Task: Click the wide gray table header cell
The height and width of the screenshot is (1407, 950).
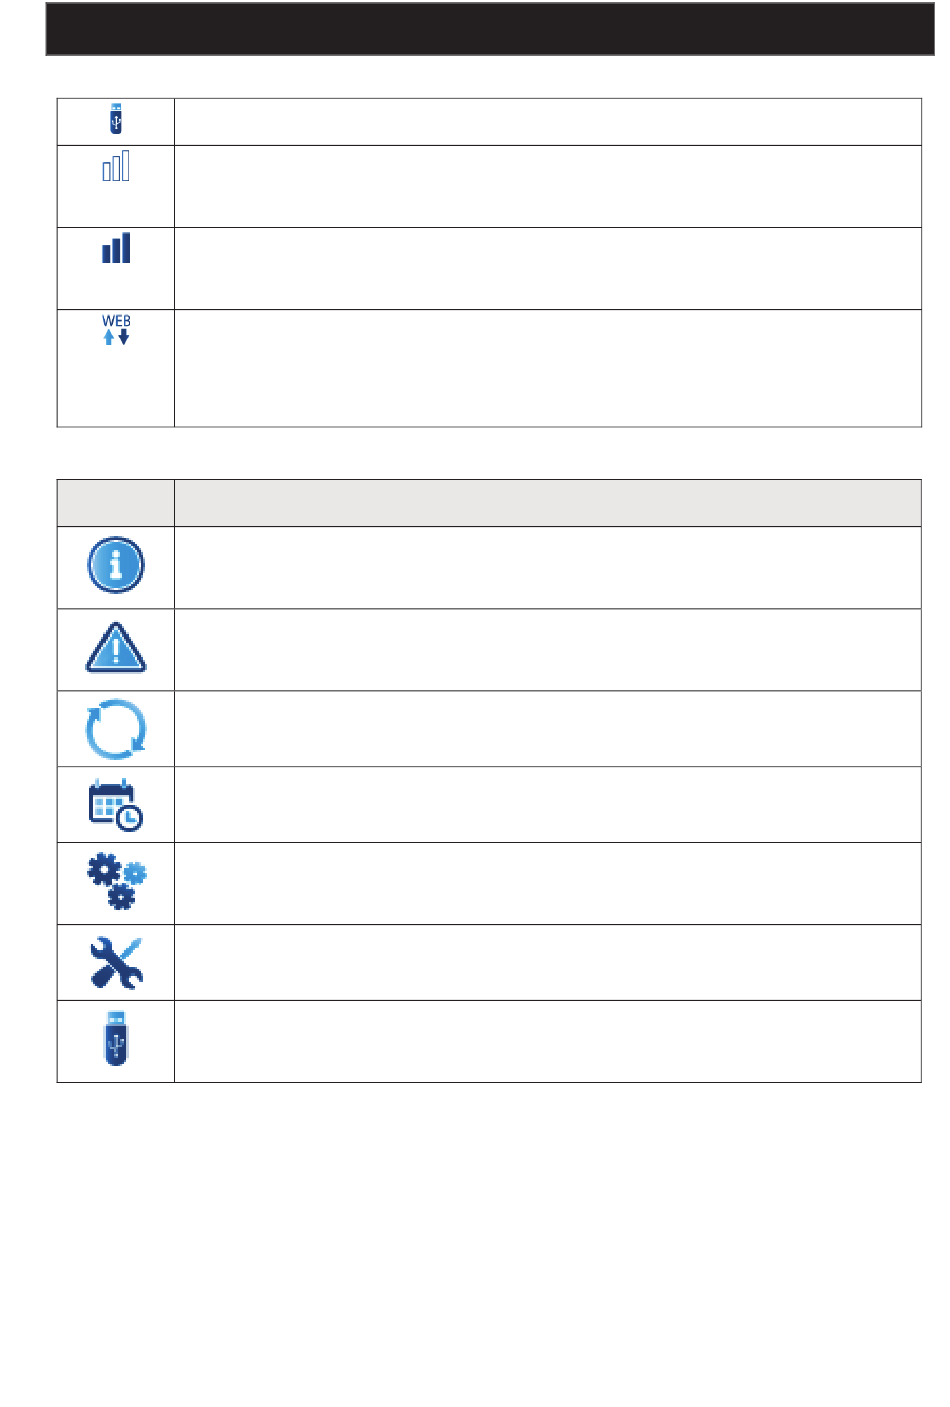Action: coord(548,503)
